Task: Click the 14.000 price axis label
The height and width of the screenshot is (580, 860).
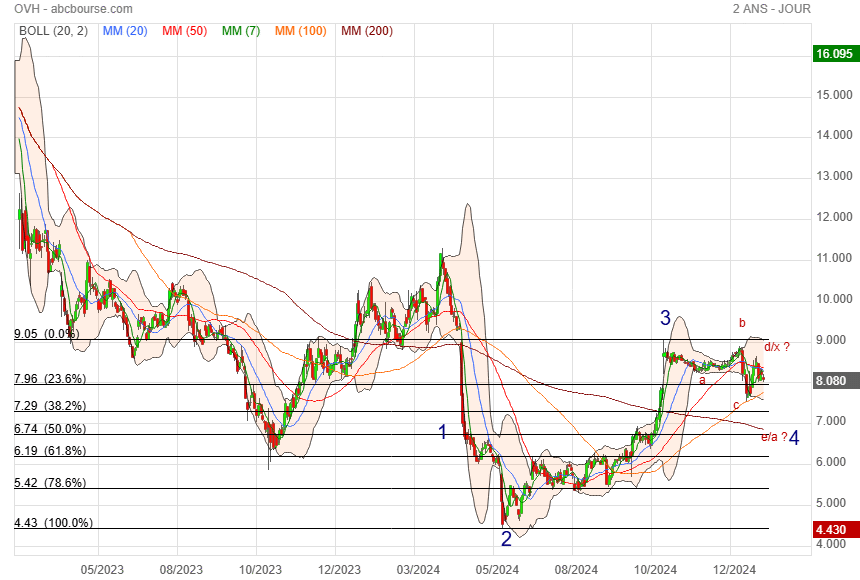Action: (834, 135)
